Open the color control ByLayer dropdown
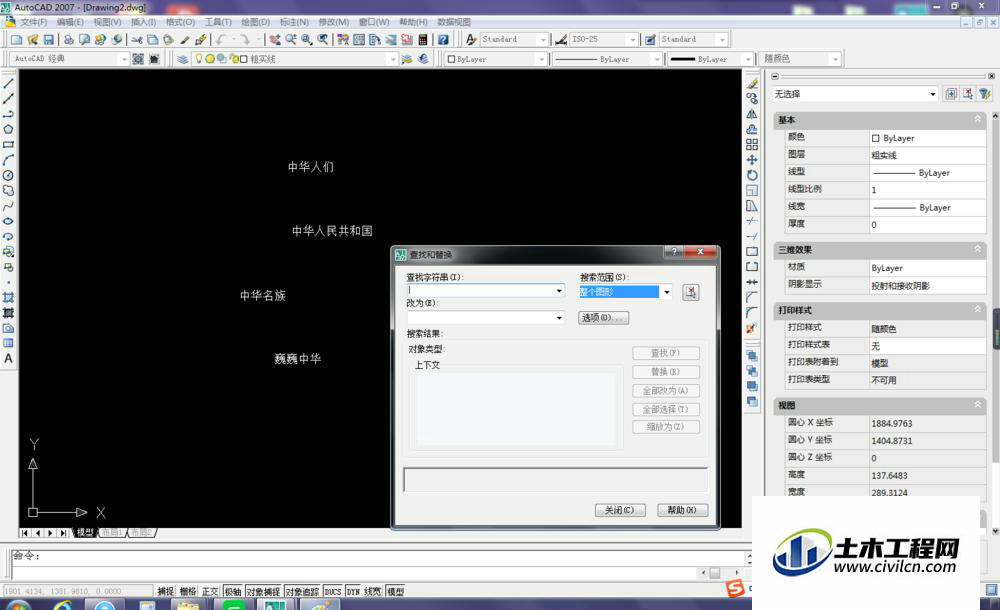 point(541,59)
